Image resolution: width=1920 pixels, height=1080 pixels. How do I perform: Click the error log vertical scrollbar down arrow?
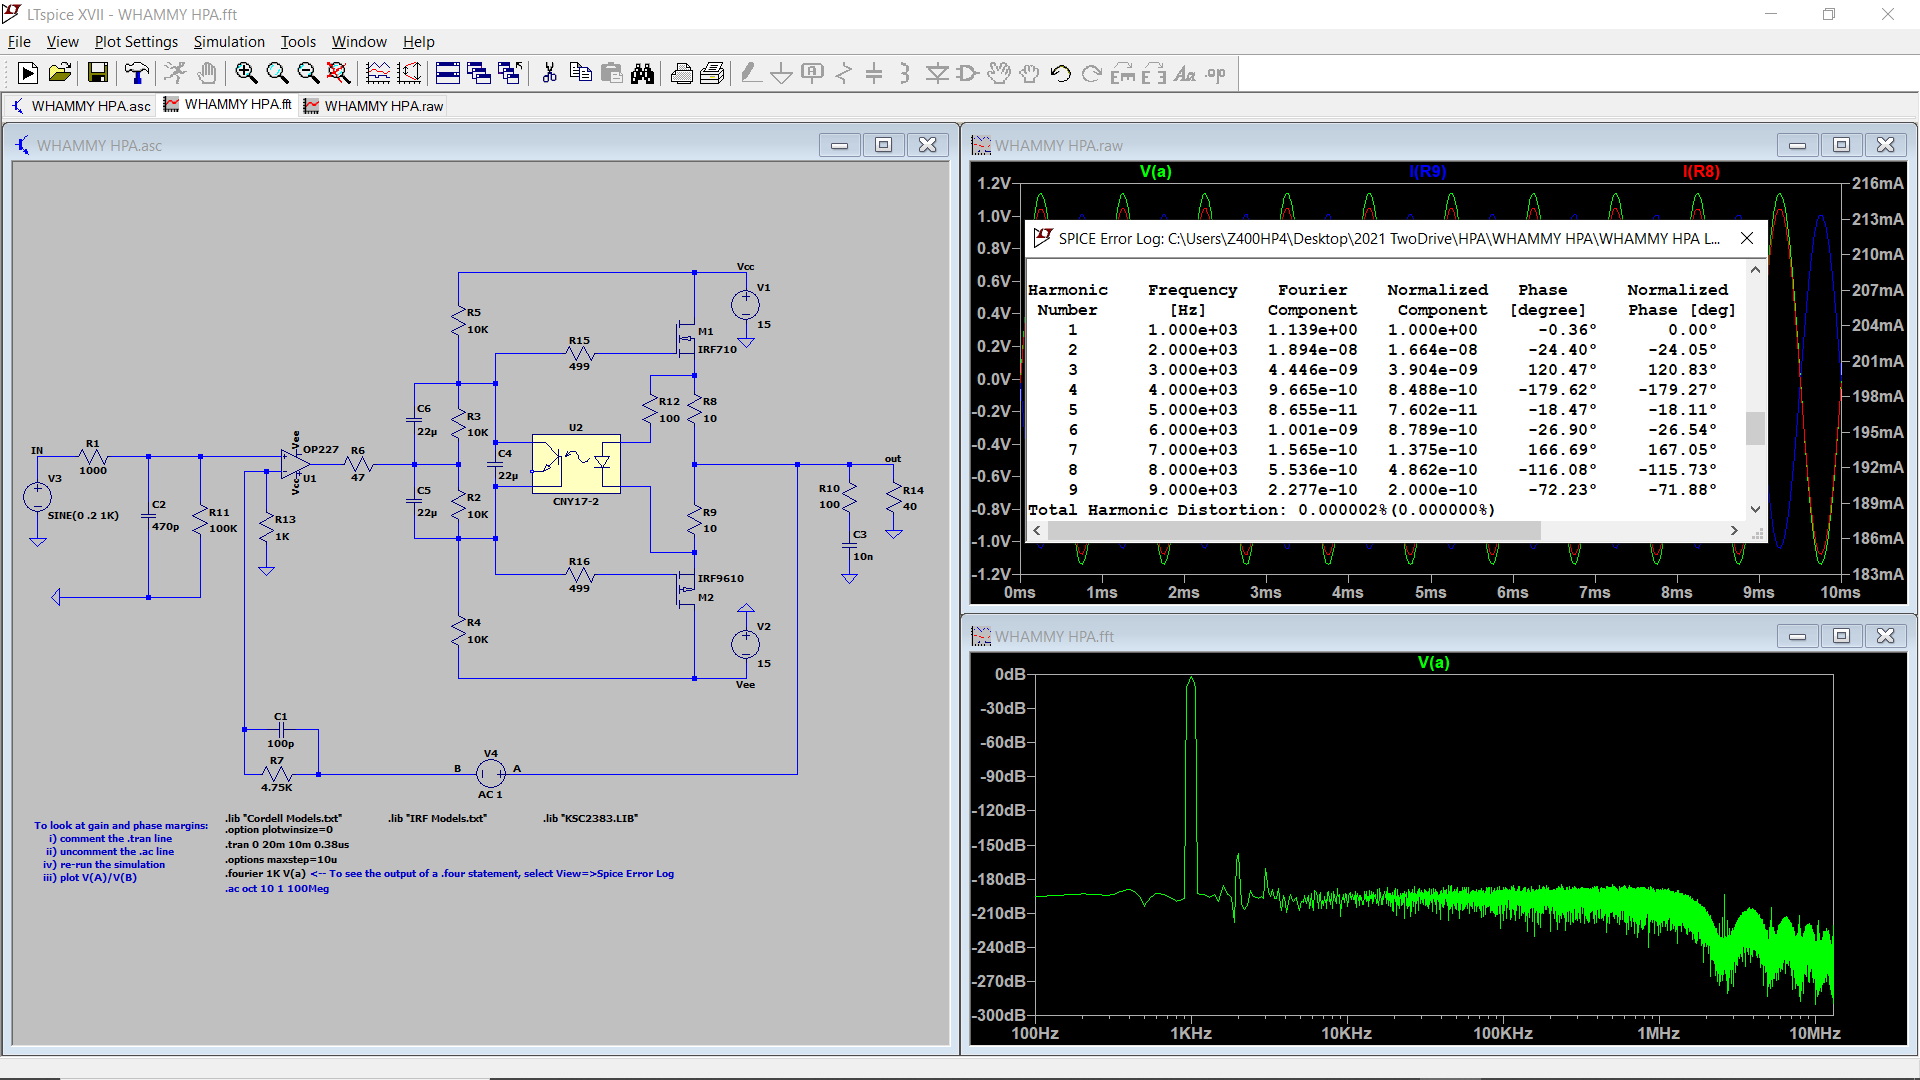[x=1755, y=510]
